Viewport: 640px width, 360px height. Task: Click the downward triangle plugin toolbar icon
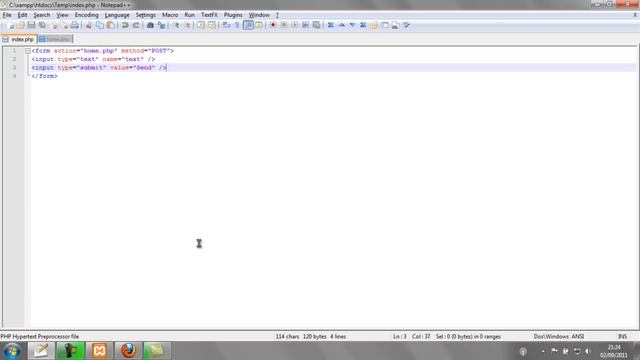tap(352, 25)
